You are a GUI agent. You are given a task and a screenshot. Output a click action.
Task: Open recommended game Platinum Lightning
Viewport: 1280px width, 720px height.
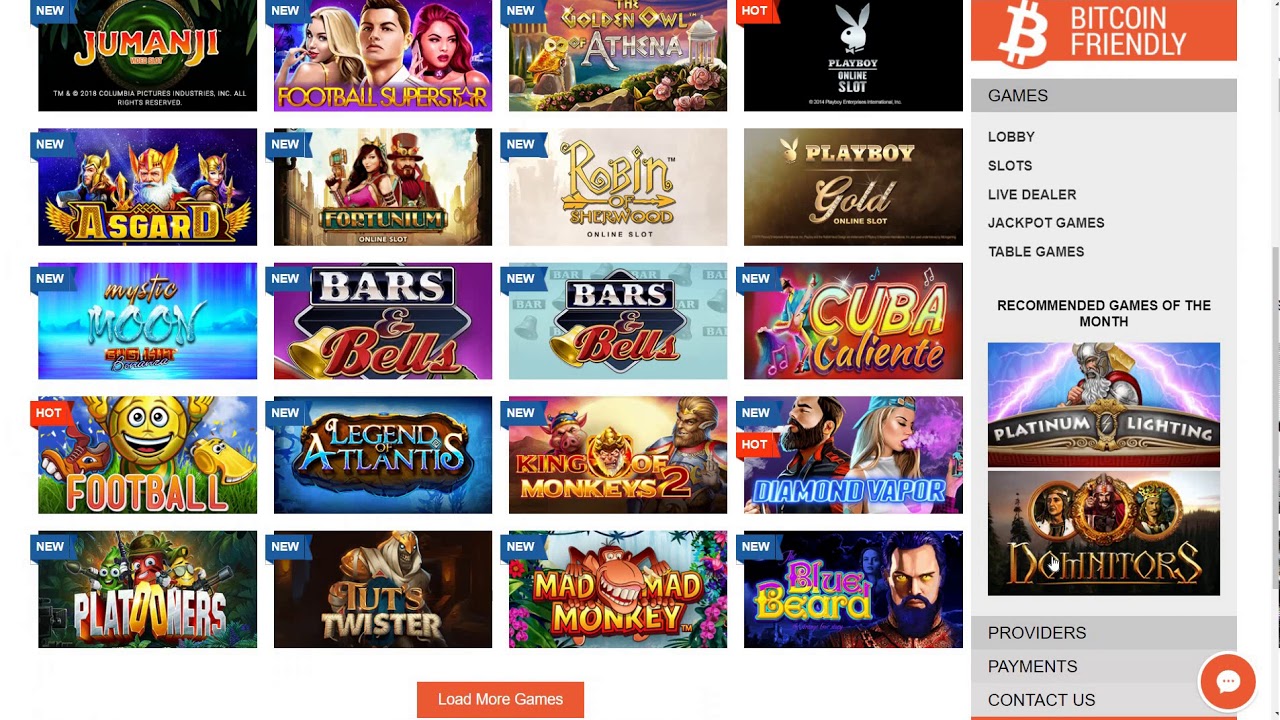[x=1103, y=405]
